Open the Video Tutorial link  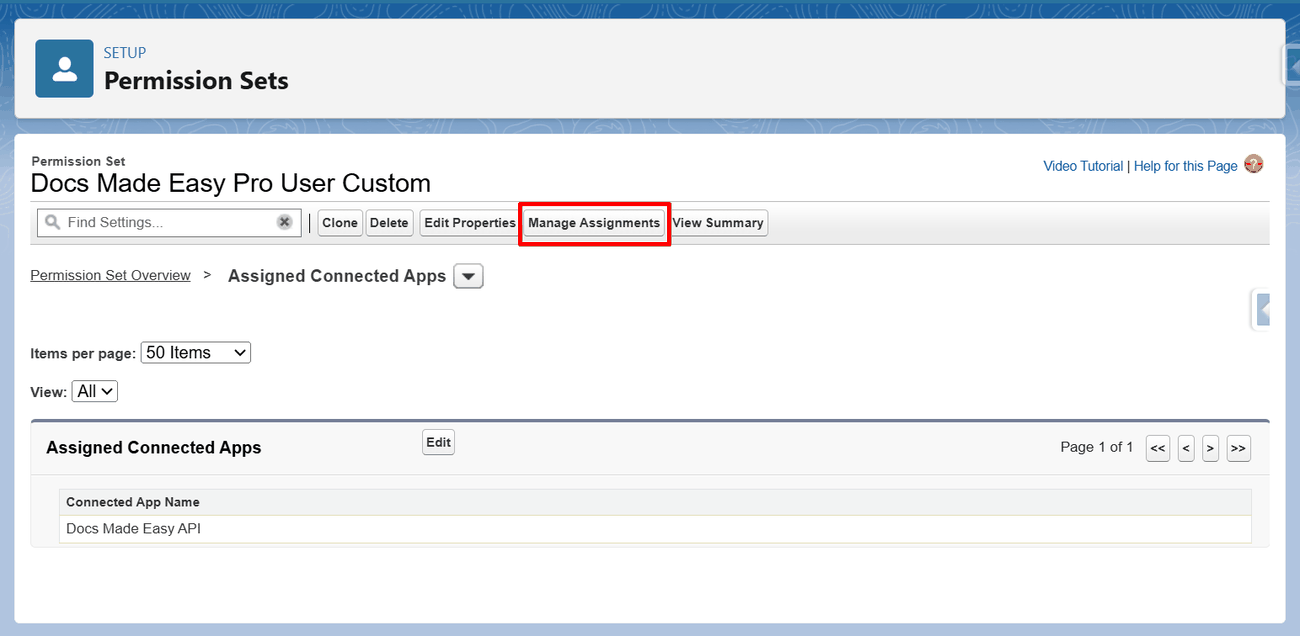pos(1083,166)
